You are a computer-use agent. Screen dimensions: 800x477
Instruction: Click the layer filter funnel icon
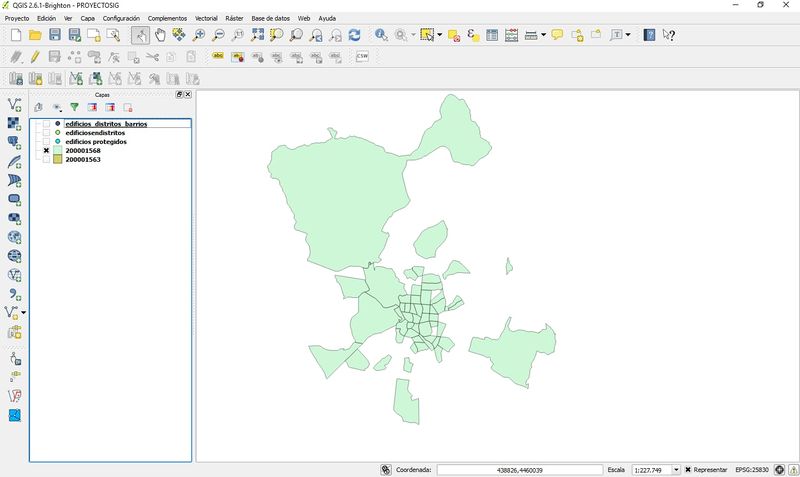74,107
